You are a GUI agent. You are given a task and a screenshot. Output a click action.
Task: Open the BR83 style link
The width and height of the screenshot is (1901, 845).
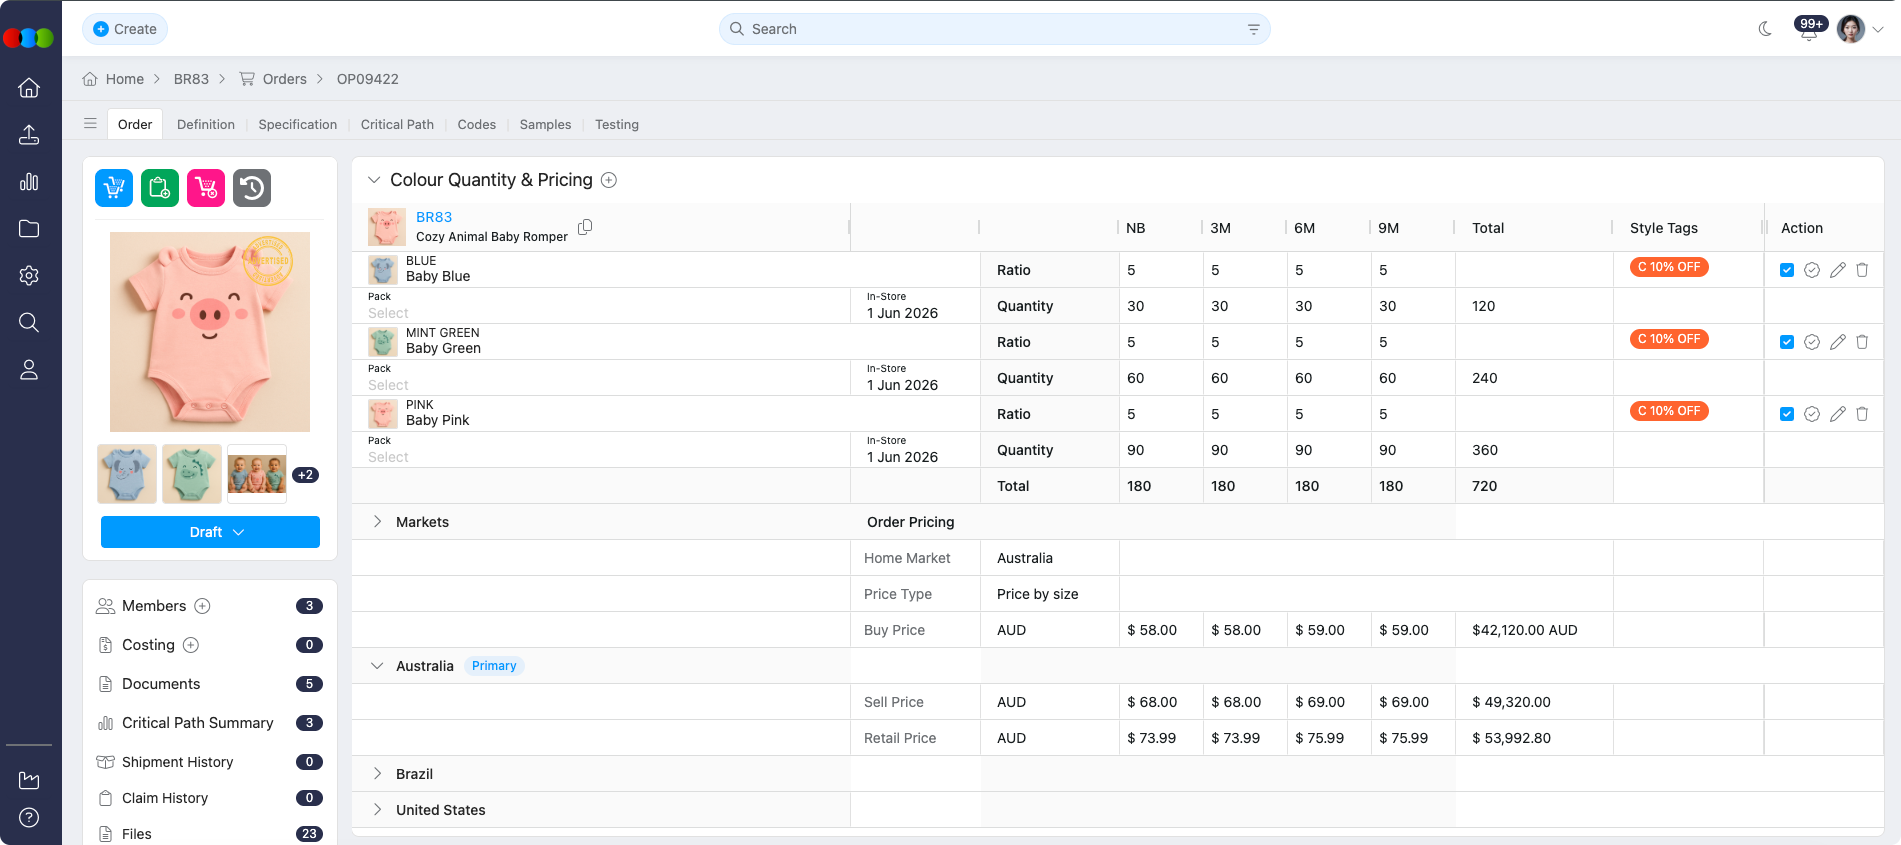click(x=434, y=217)
